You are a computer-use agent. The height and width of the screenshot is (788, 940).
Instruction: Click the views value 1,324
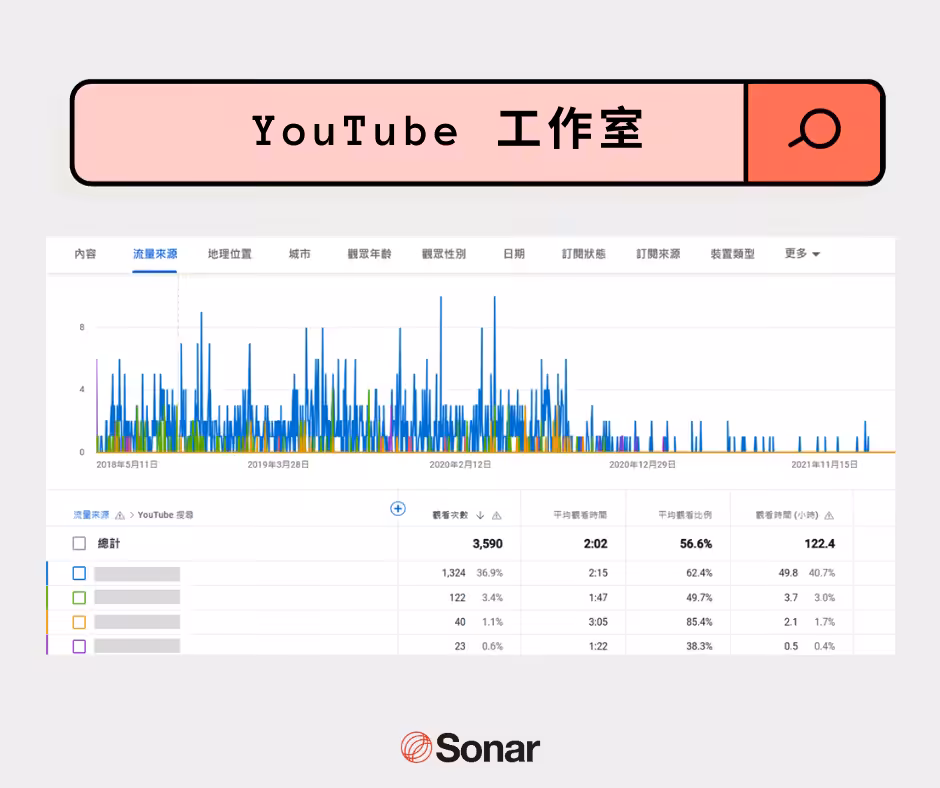pos(453,573)
